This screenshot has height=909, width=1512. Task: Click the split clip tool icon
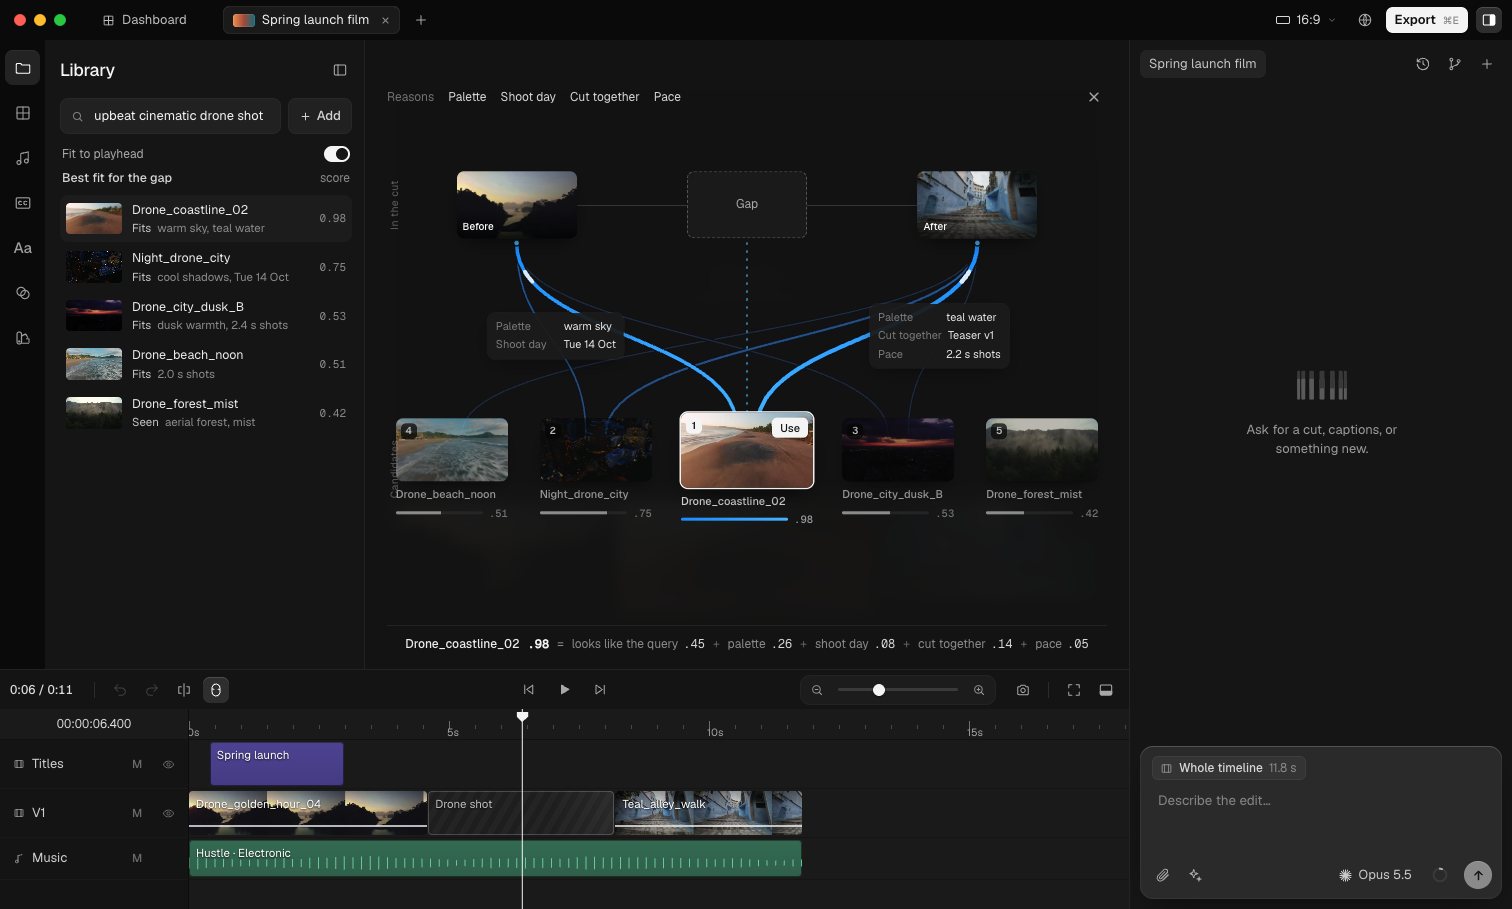point(184,690)
